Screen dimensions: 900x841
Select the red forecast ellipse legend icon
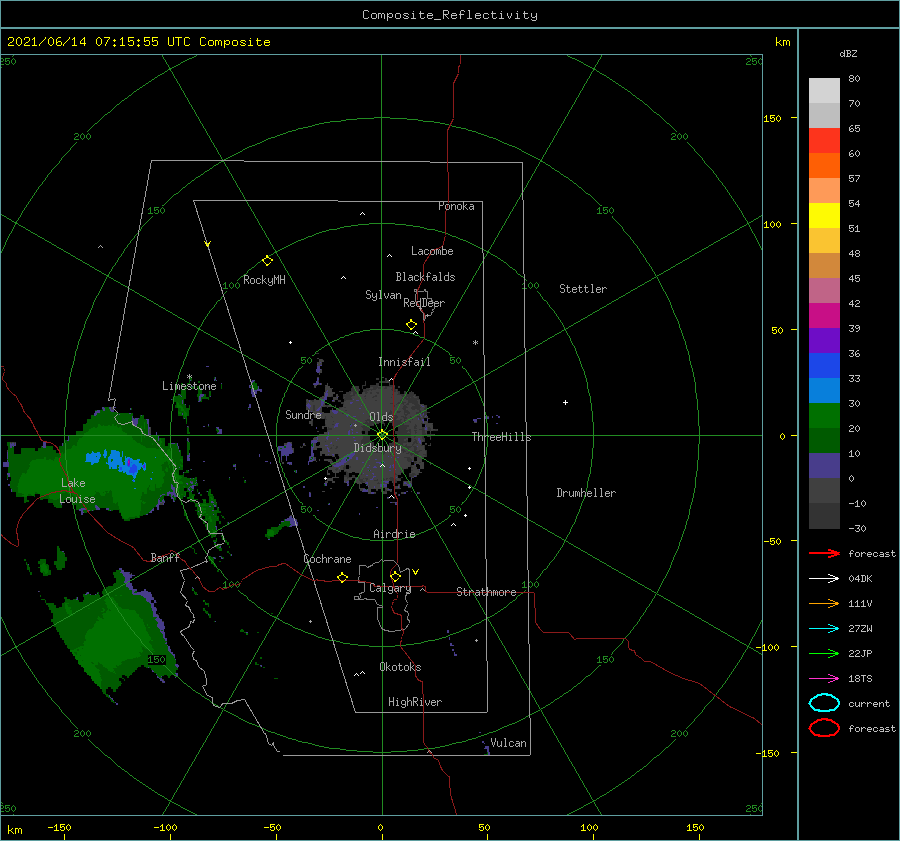[x=824, y=728]
